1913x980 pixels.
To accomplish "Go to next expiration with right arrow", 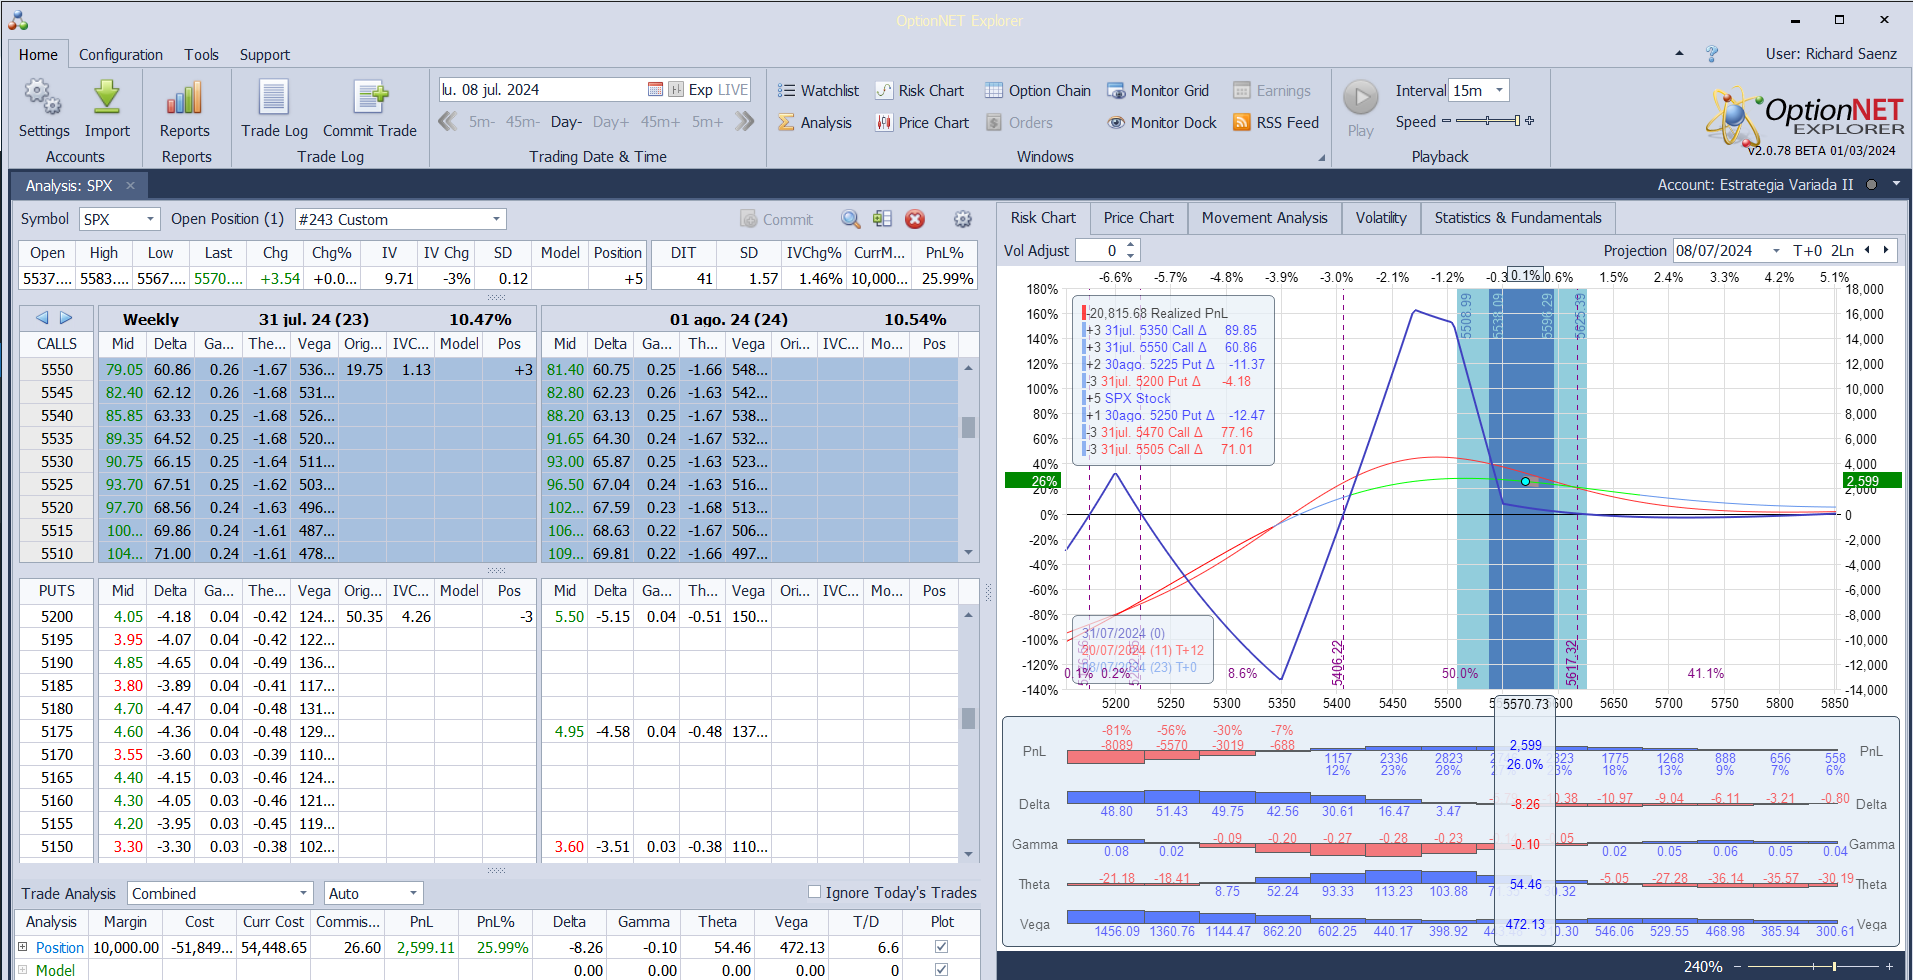I will click(66, 318).
